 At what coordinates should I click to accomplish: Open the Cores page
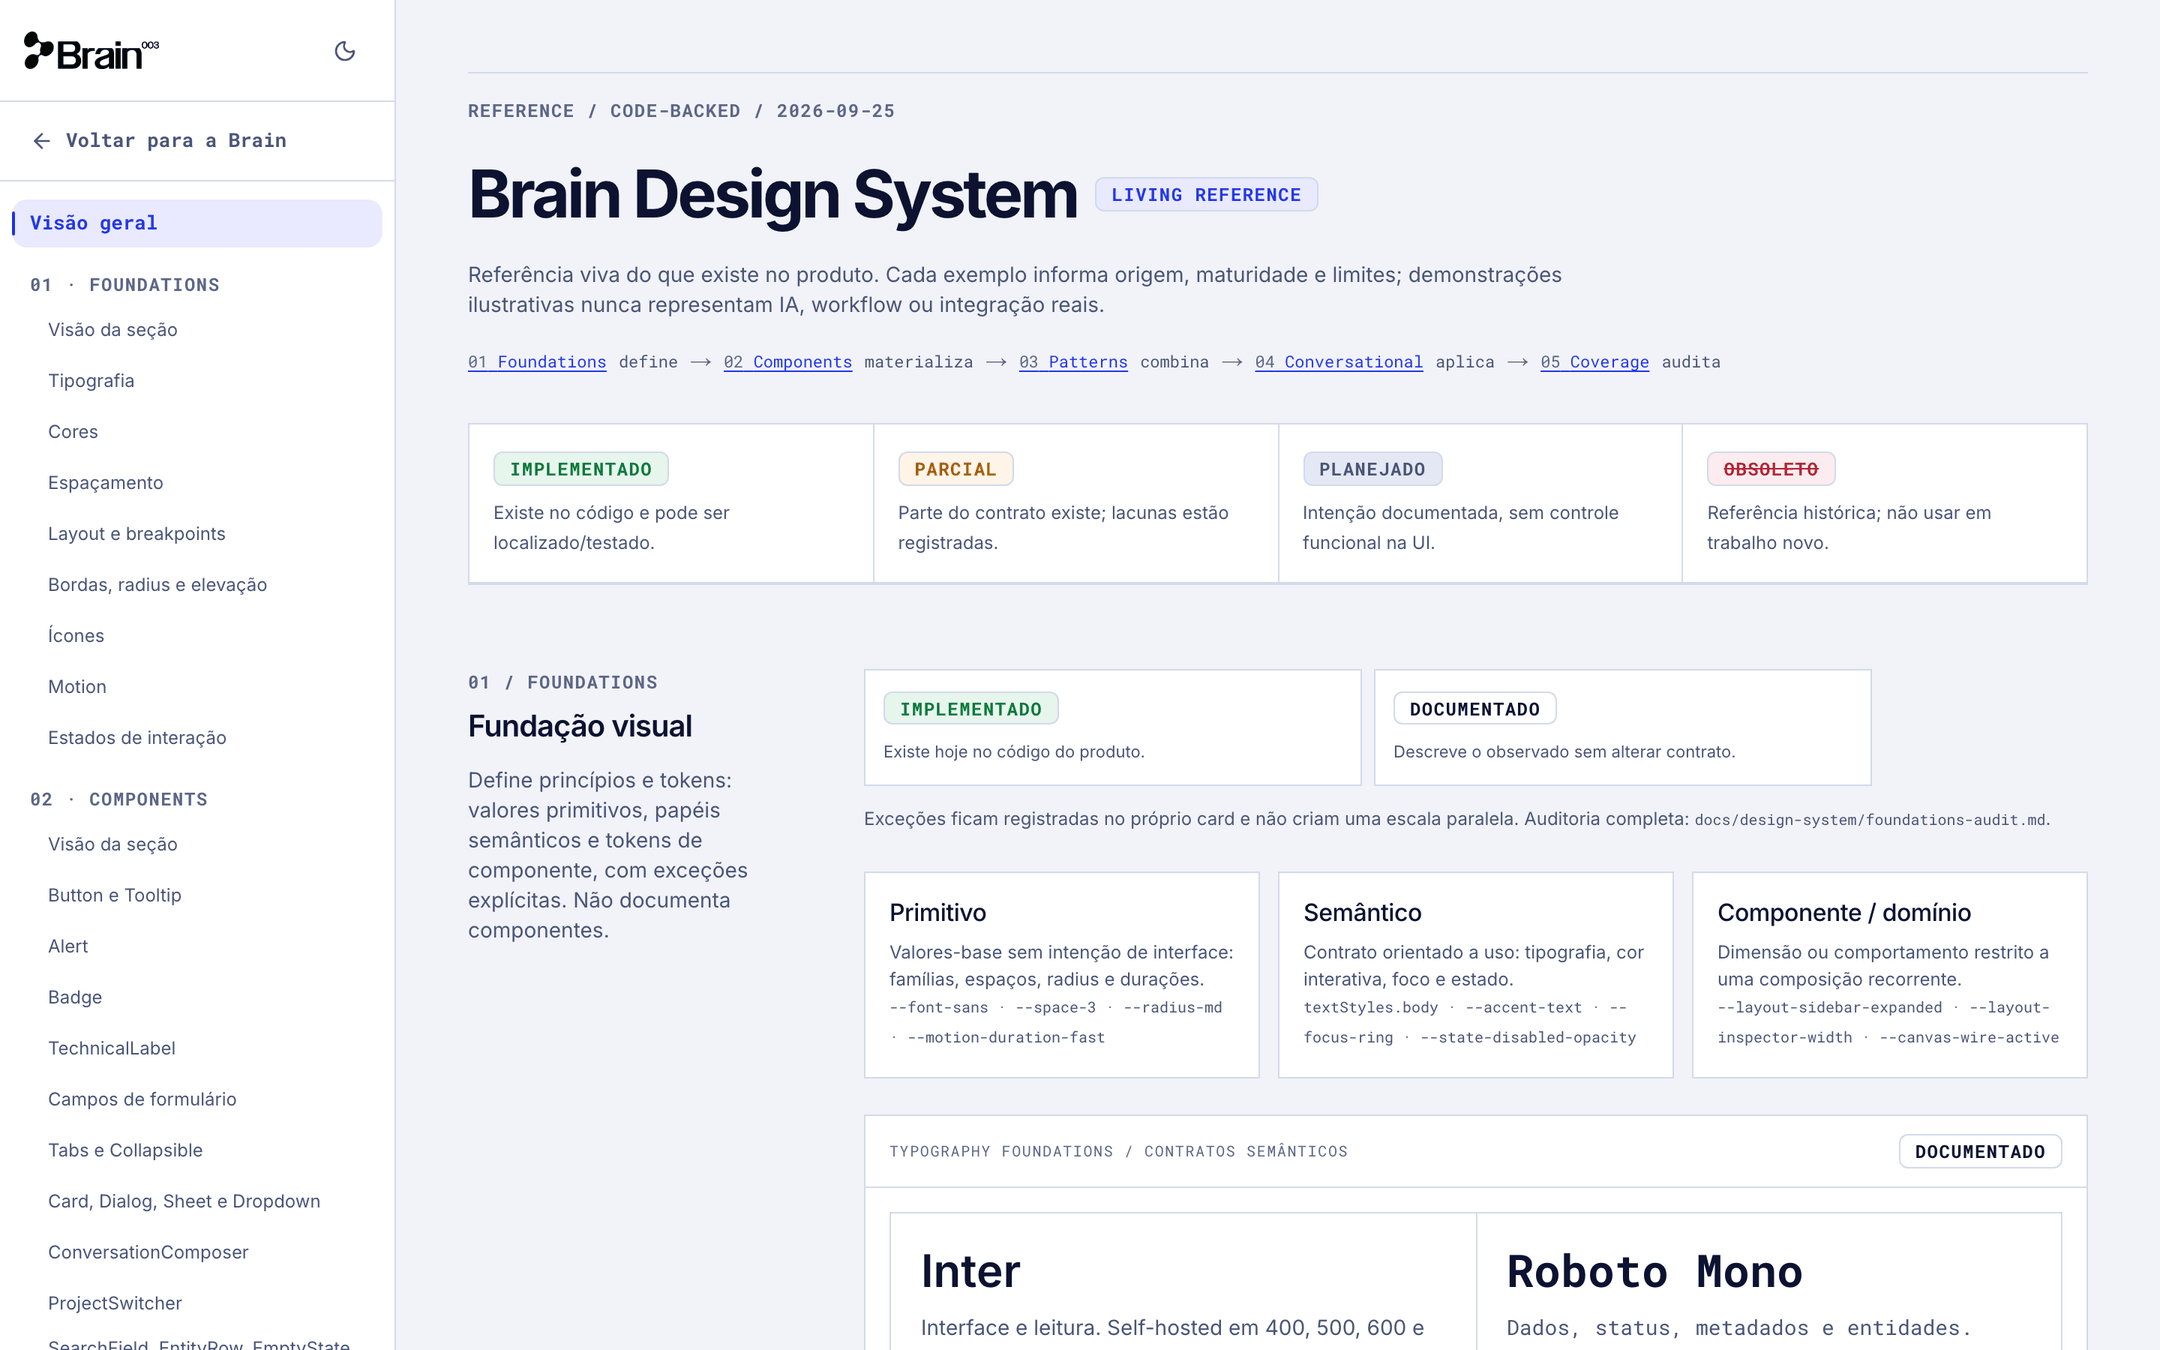tap(73, 432)
